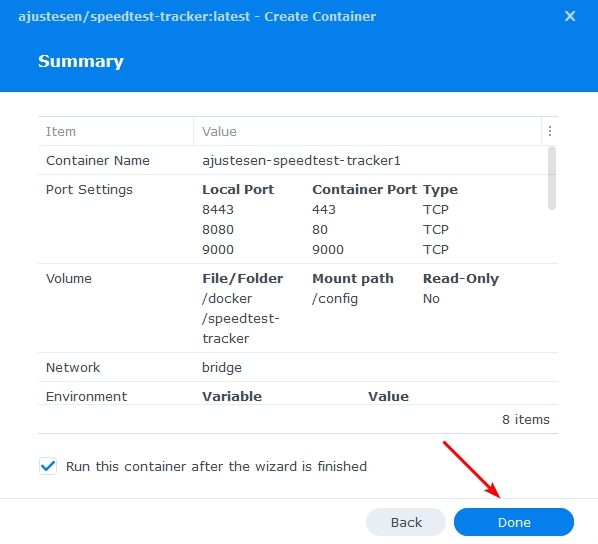Click the Summary title heading
The height and width of the screenshot is (544, 598).
tap(81, 61)
